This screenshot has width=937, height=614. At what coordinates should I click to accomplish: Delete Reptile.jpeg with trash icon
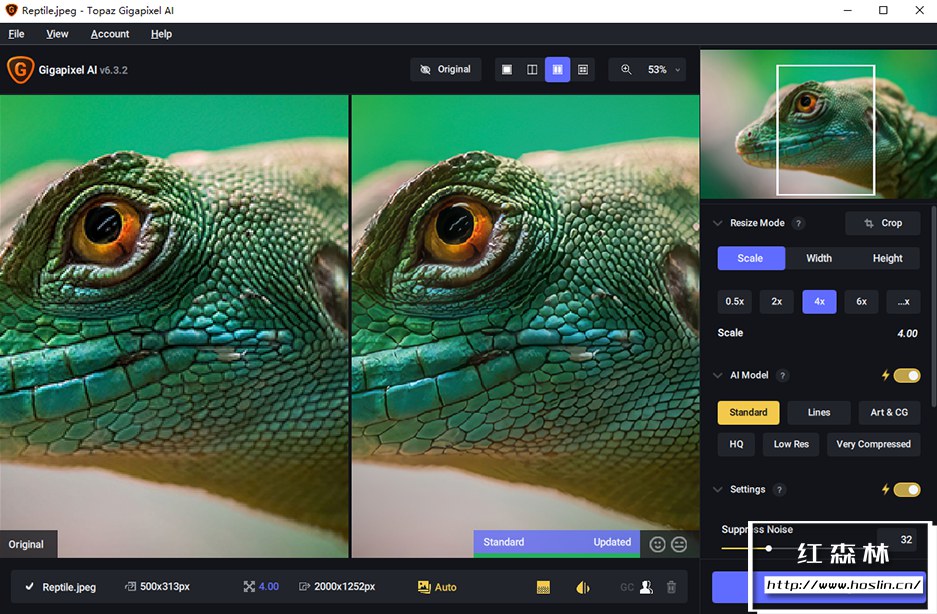pyautogui.click(x=671, y=587)
